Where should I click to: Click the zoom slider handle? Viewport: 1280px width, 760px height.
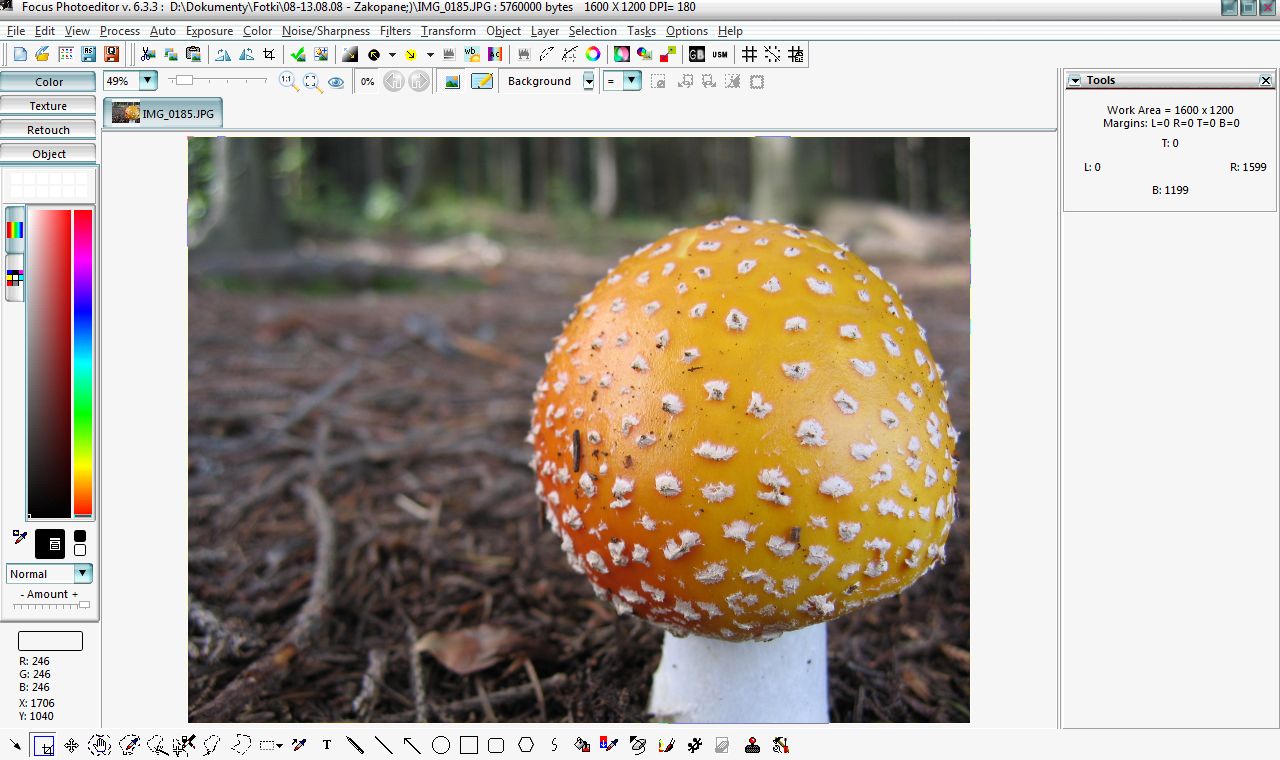184,80
